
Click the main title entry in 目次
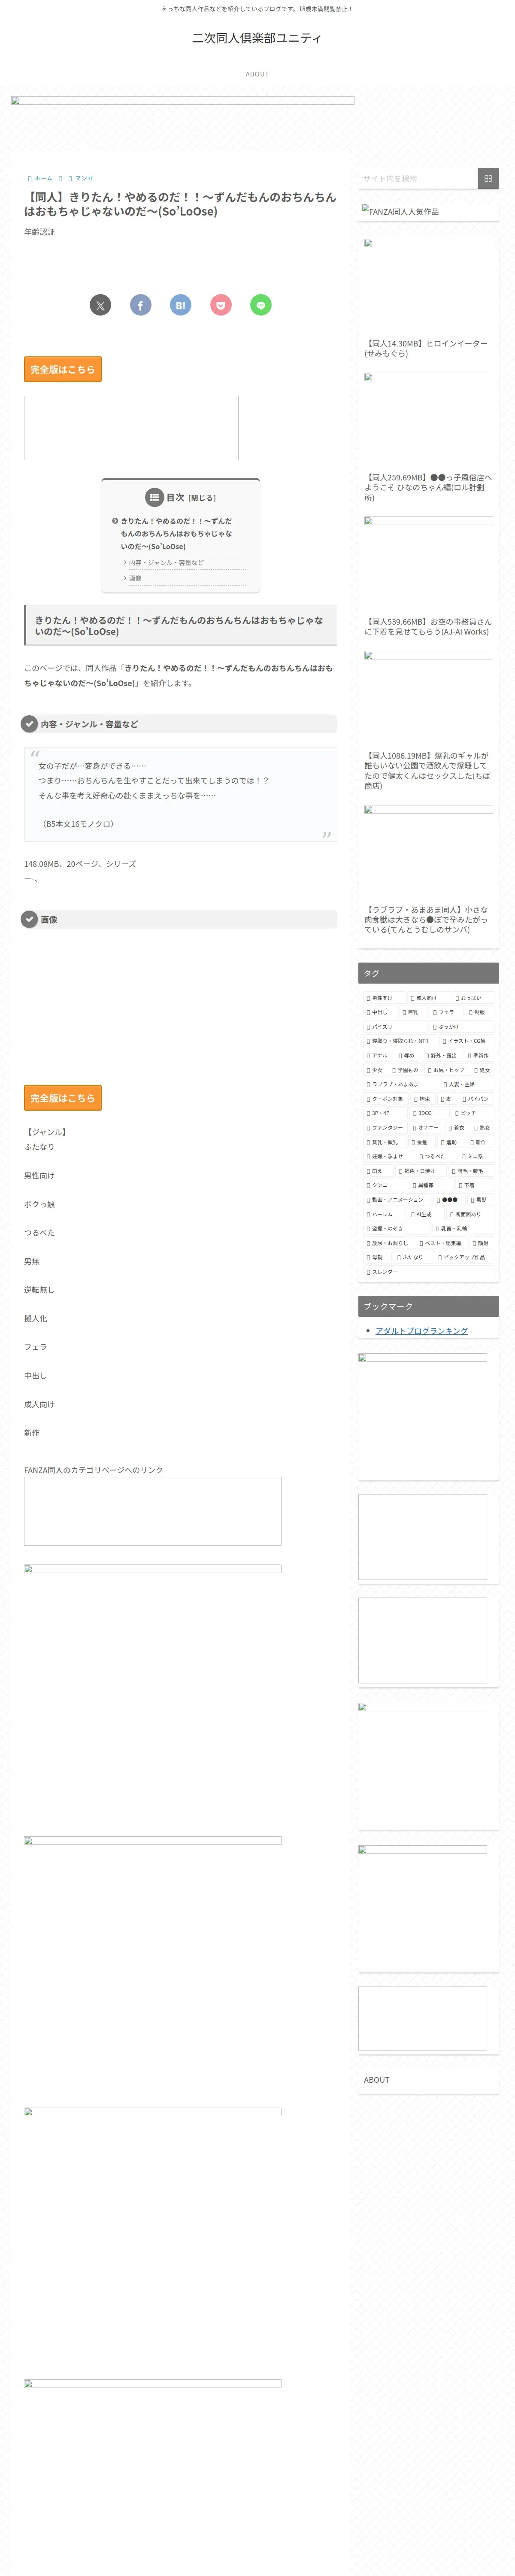coord(177,534)
